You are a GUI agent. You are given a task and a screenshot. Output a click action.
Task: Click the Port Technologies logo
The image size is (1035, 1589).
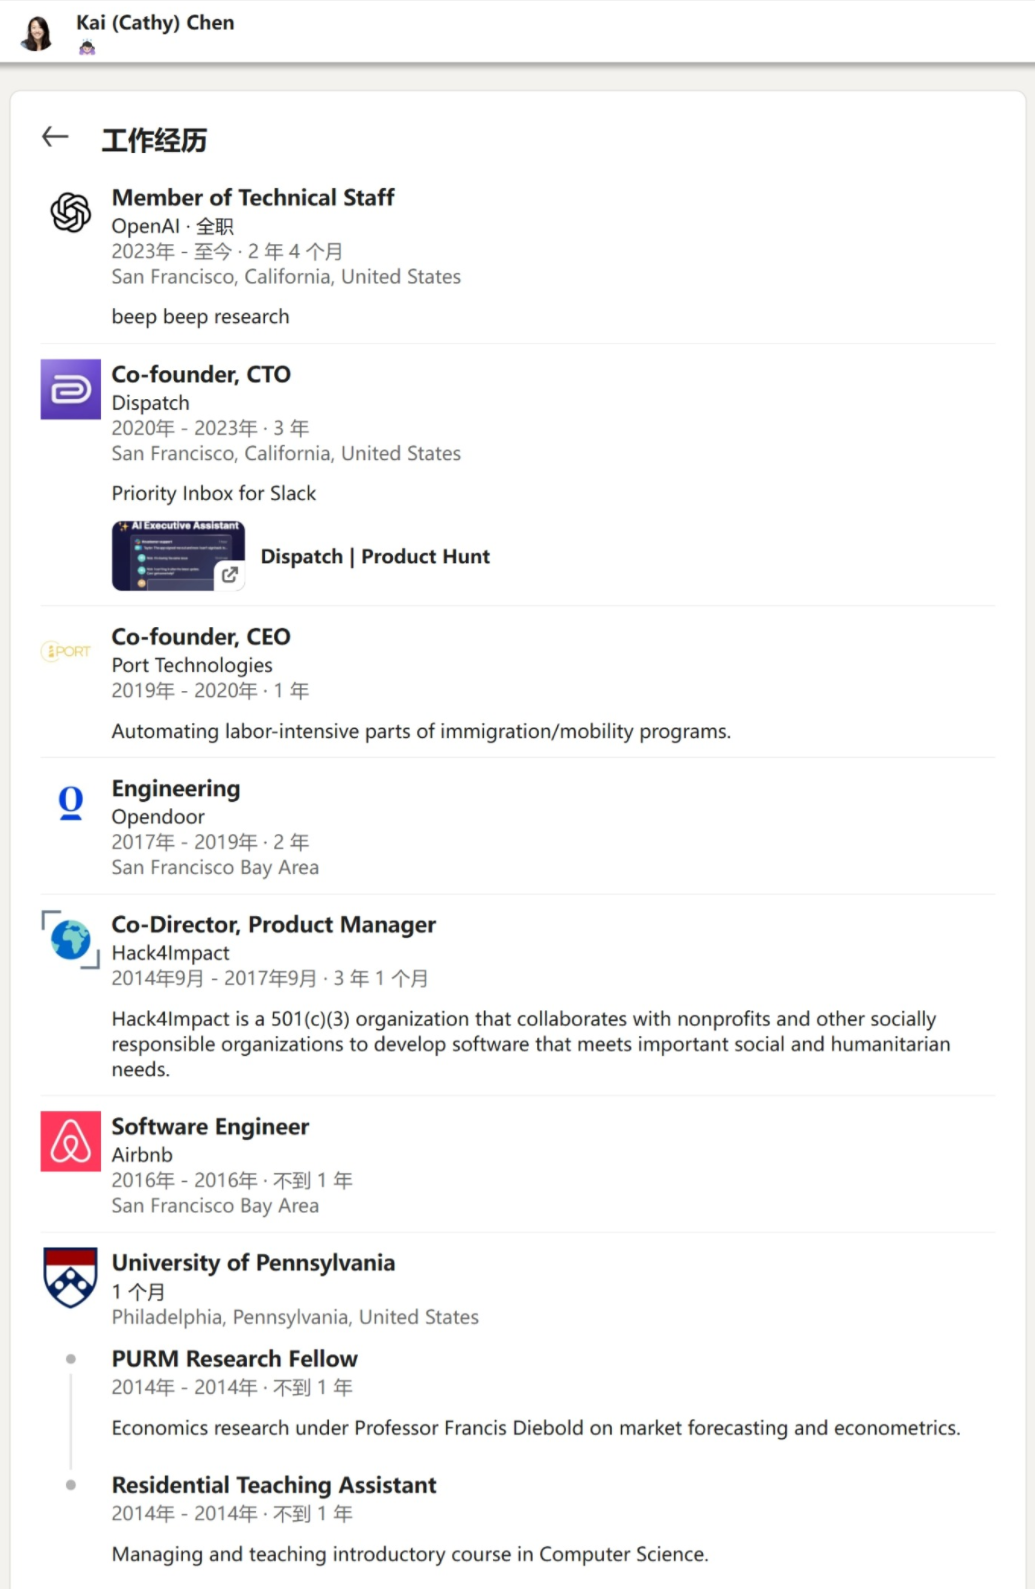tap(66, 651)
